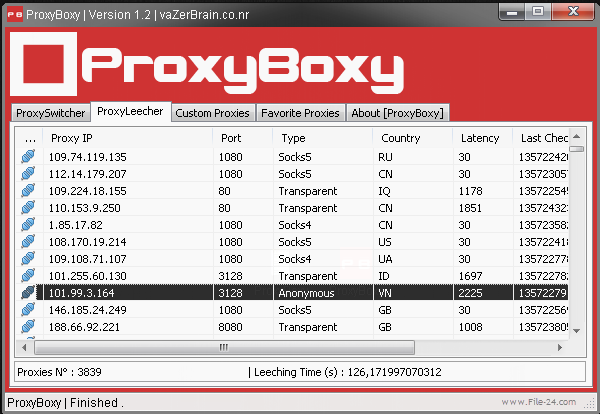Click the proxy icon beside 109.74.119.135
This screenshot has height=414, width=600.
coord(28,156)
